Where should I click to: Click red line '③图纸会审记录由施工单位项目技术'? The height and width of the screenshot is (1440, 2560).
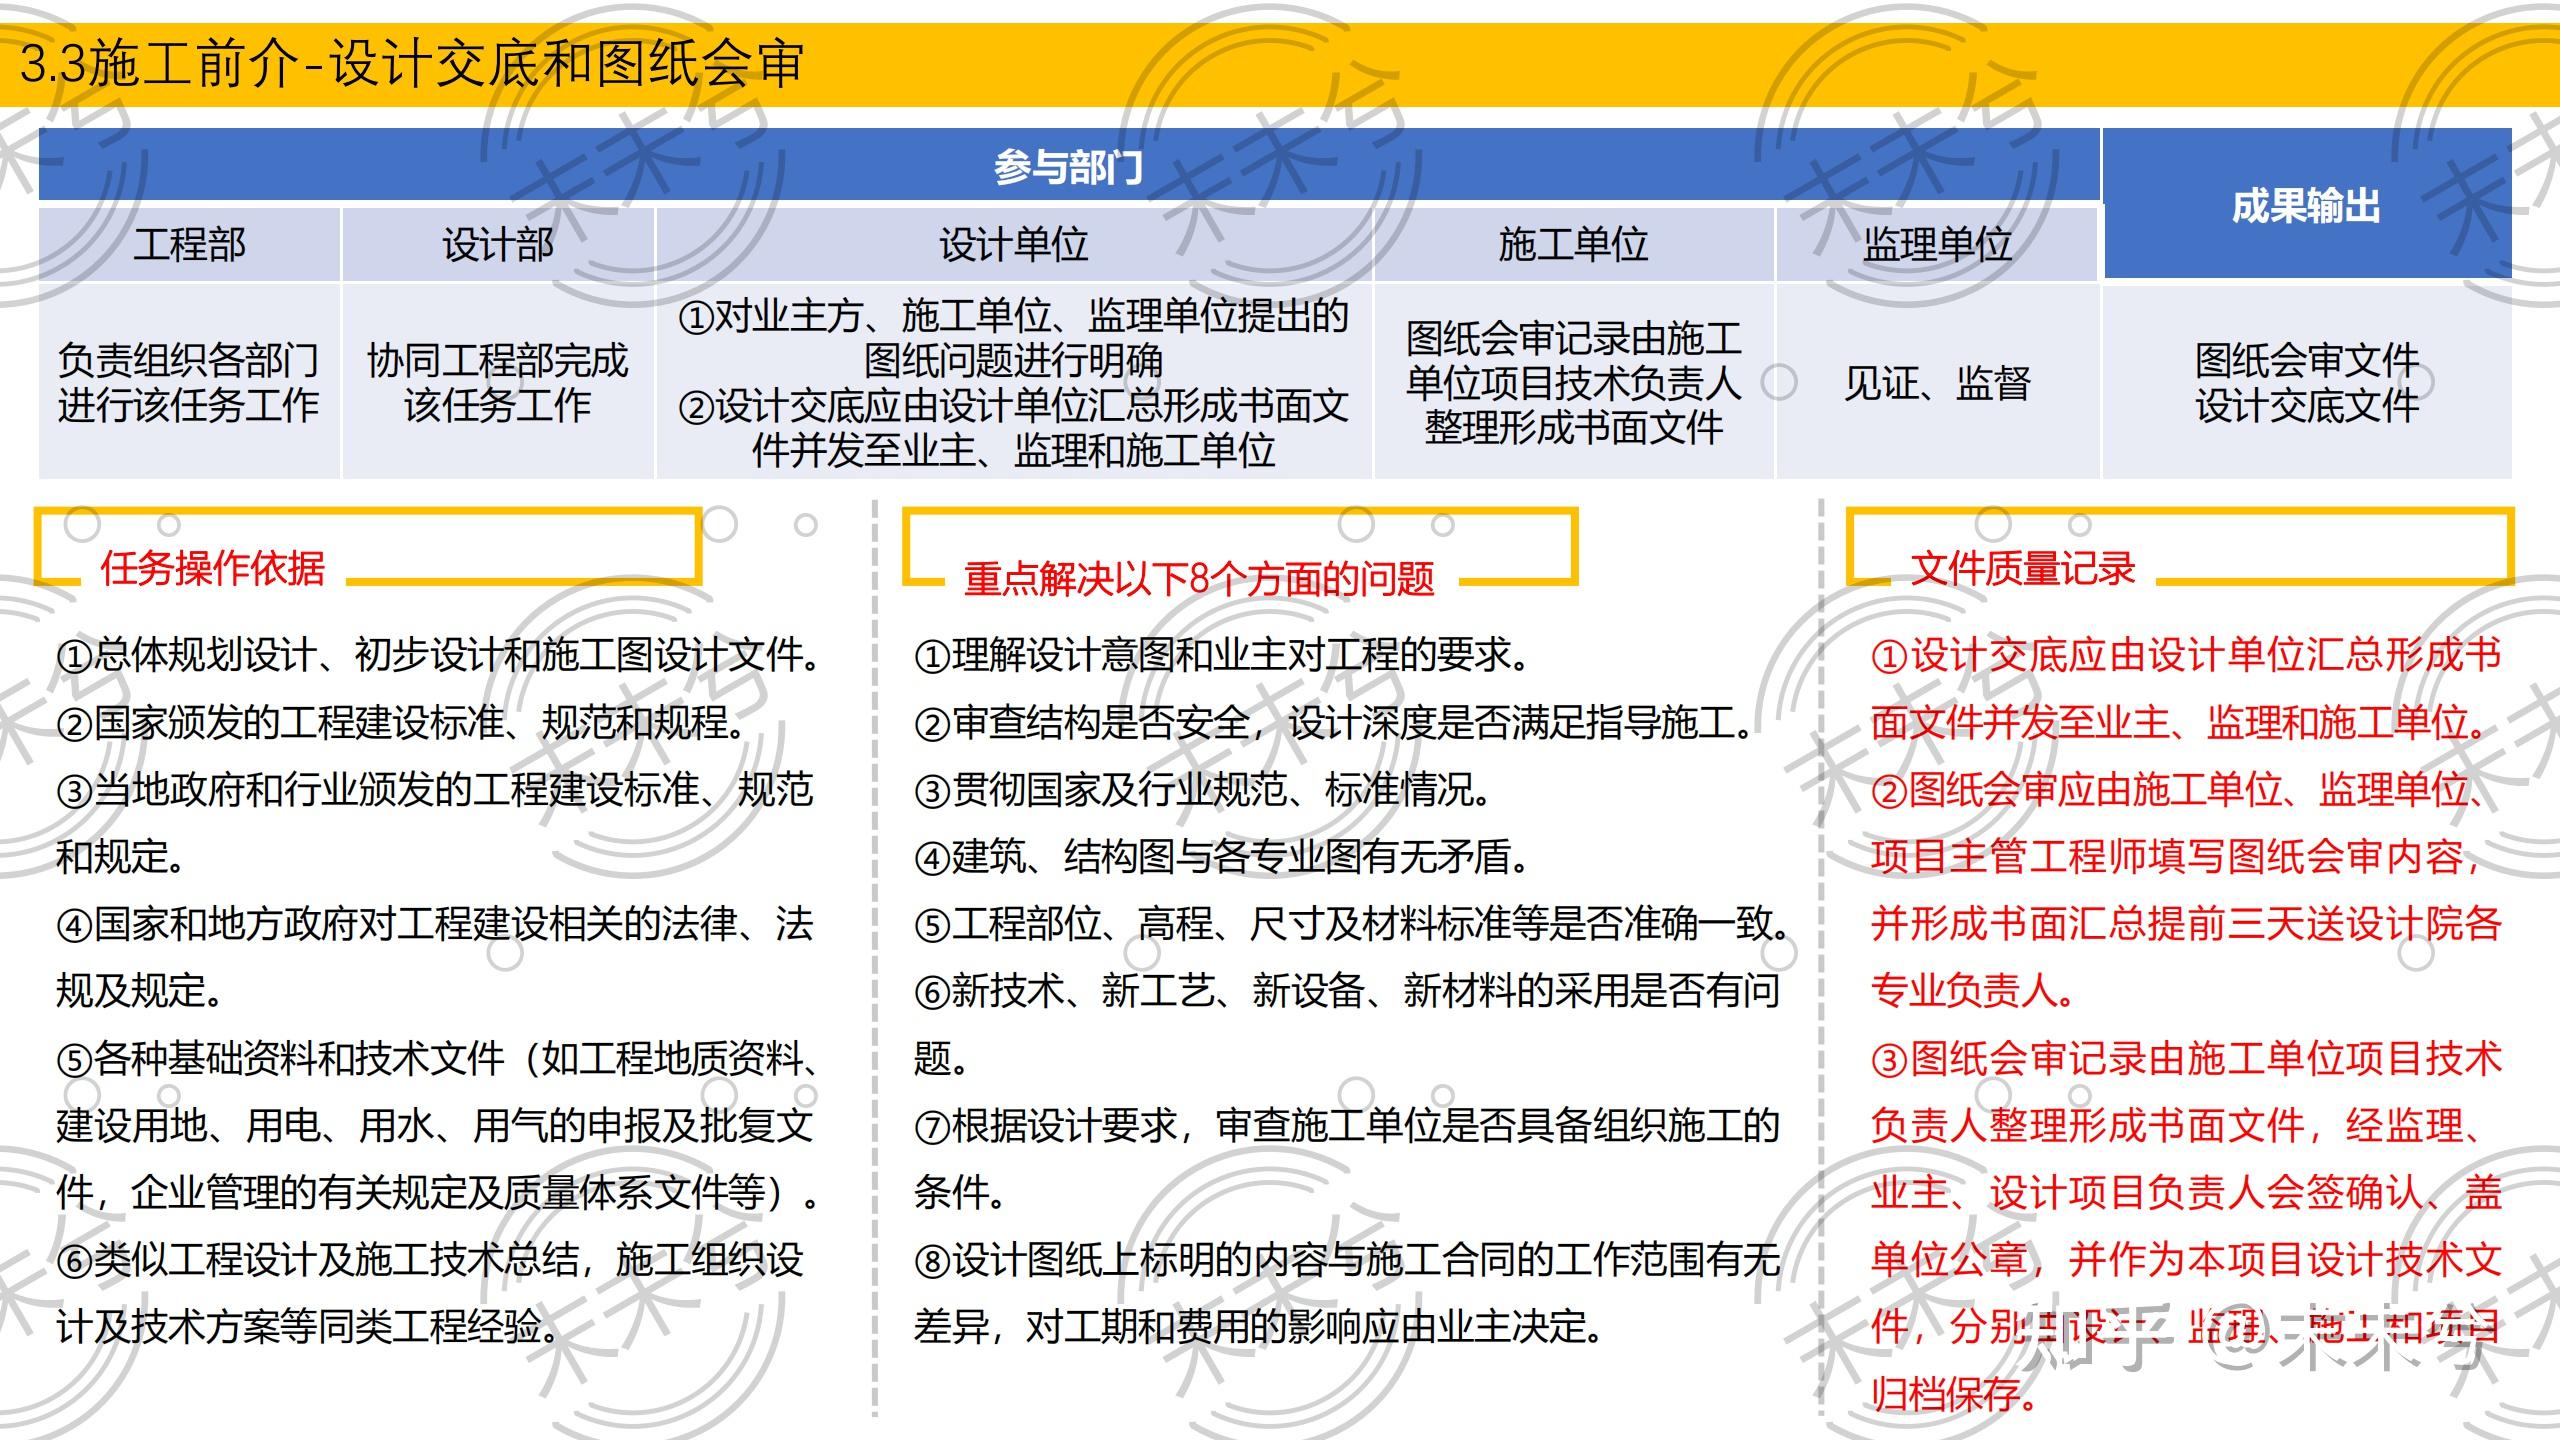pyautogui.click(x=2186, y=1058)
